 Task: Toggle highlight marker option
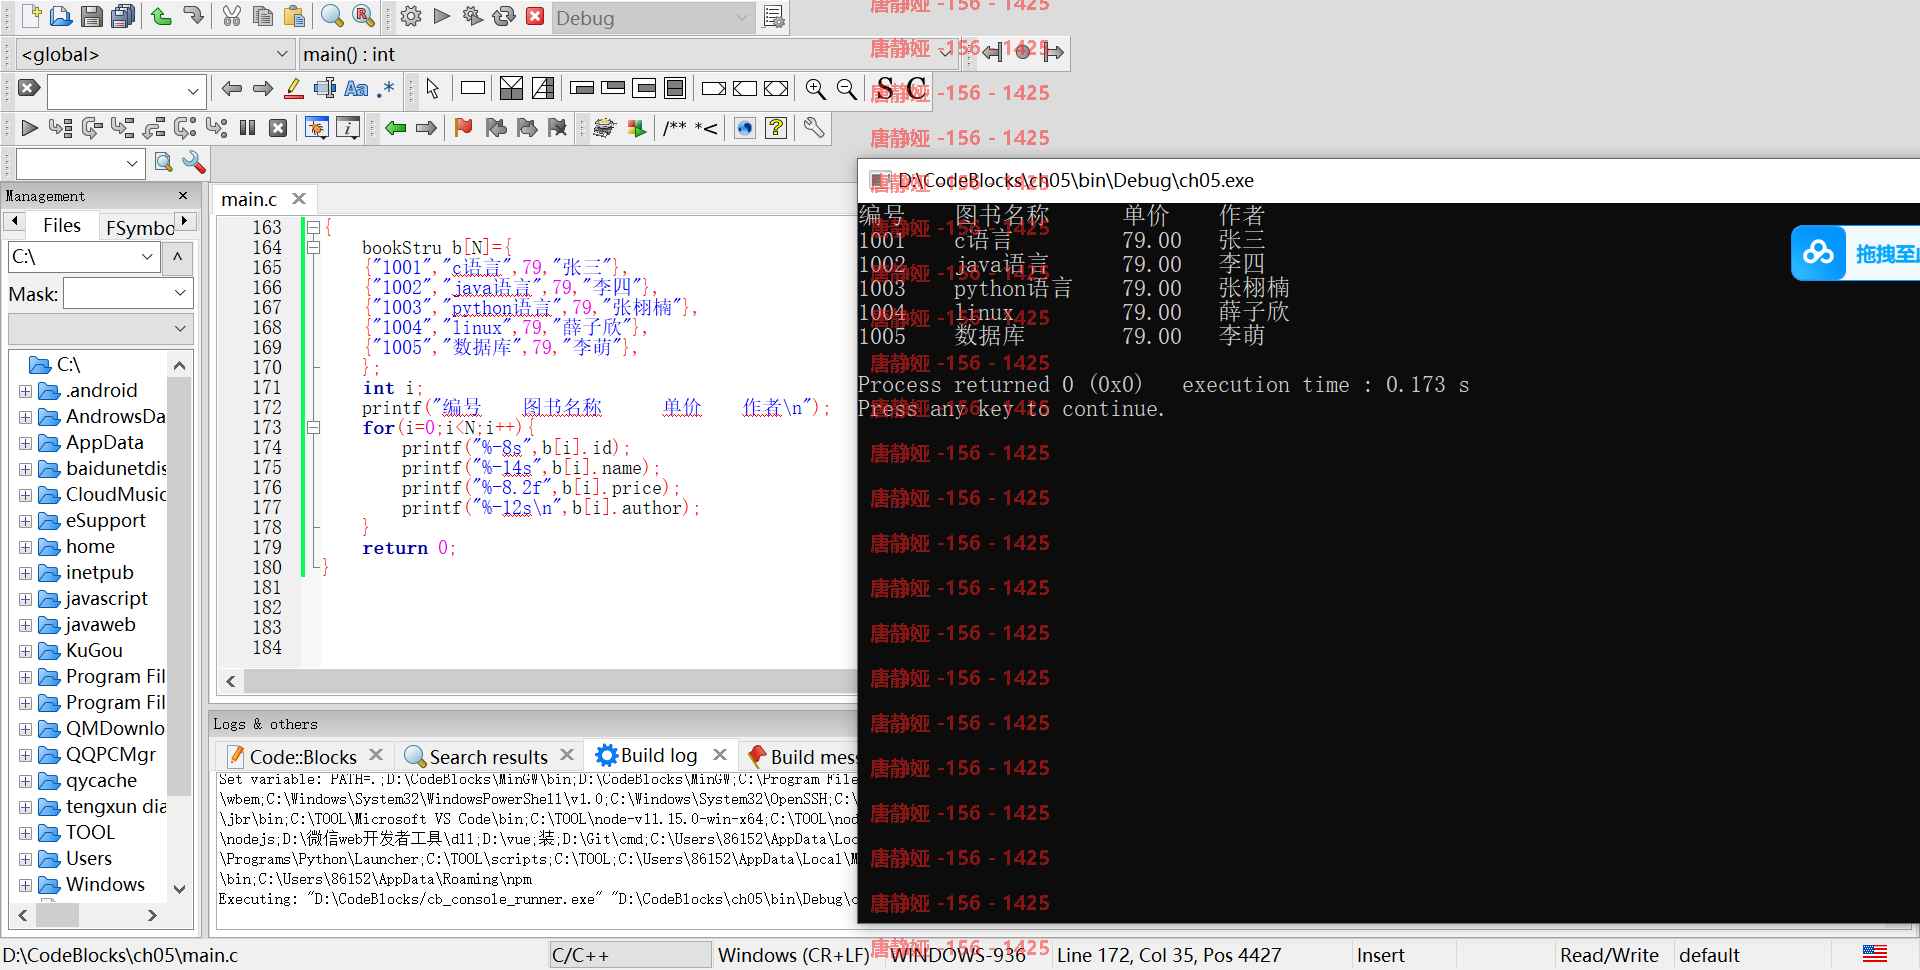tap(293, 89)
